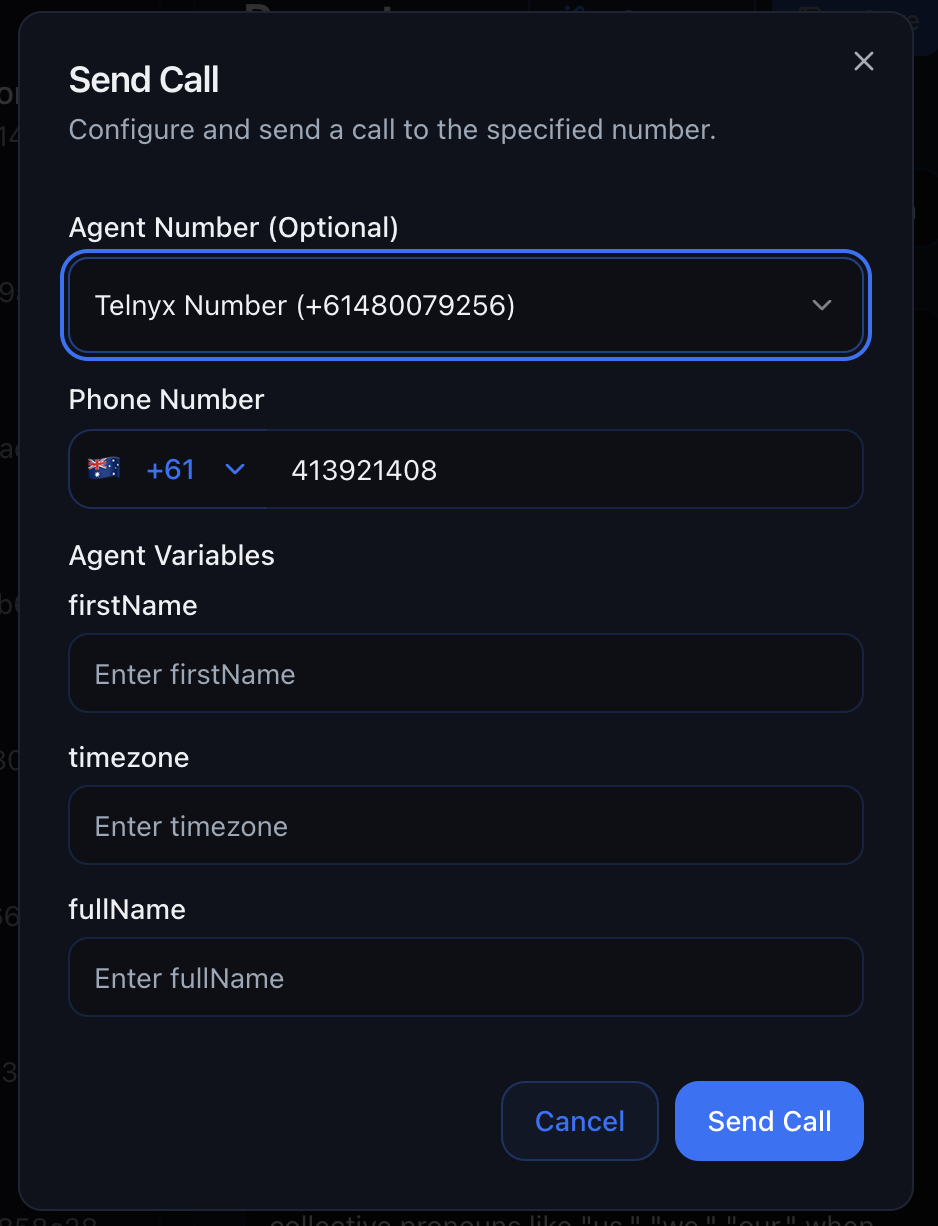Click the Enter fullName input field
Screen dimensions: 938x1226
[465, 977]
